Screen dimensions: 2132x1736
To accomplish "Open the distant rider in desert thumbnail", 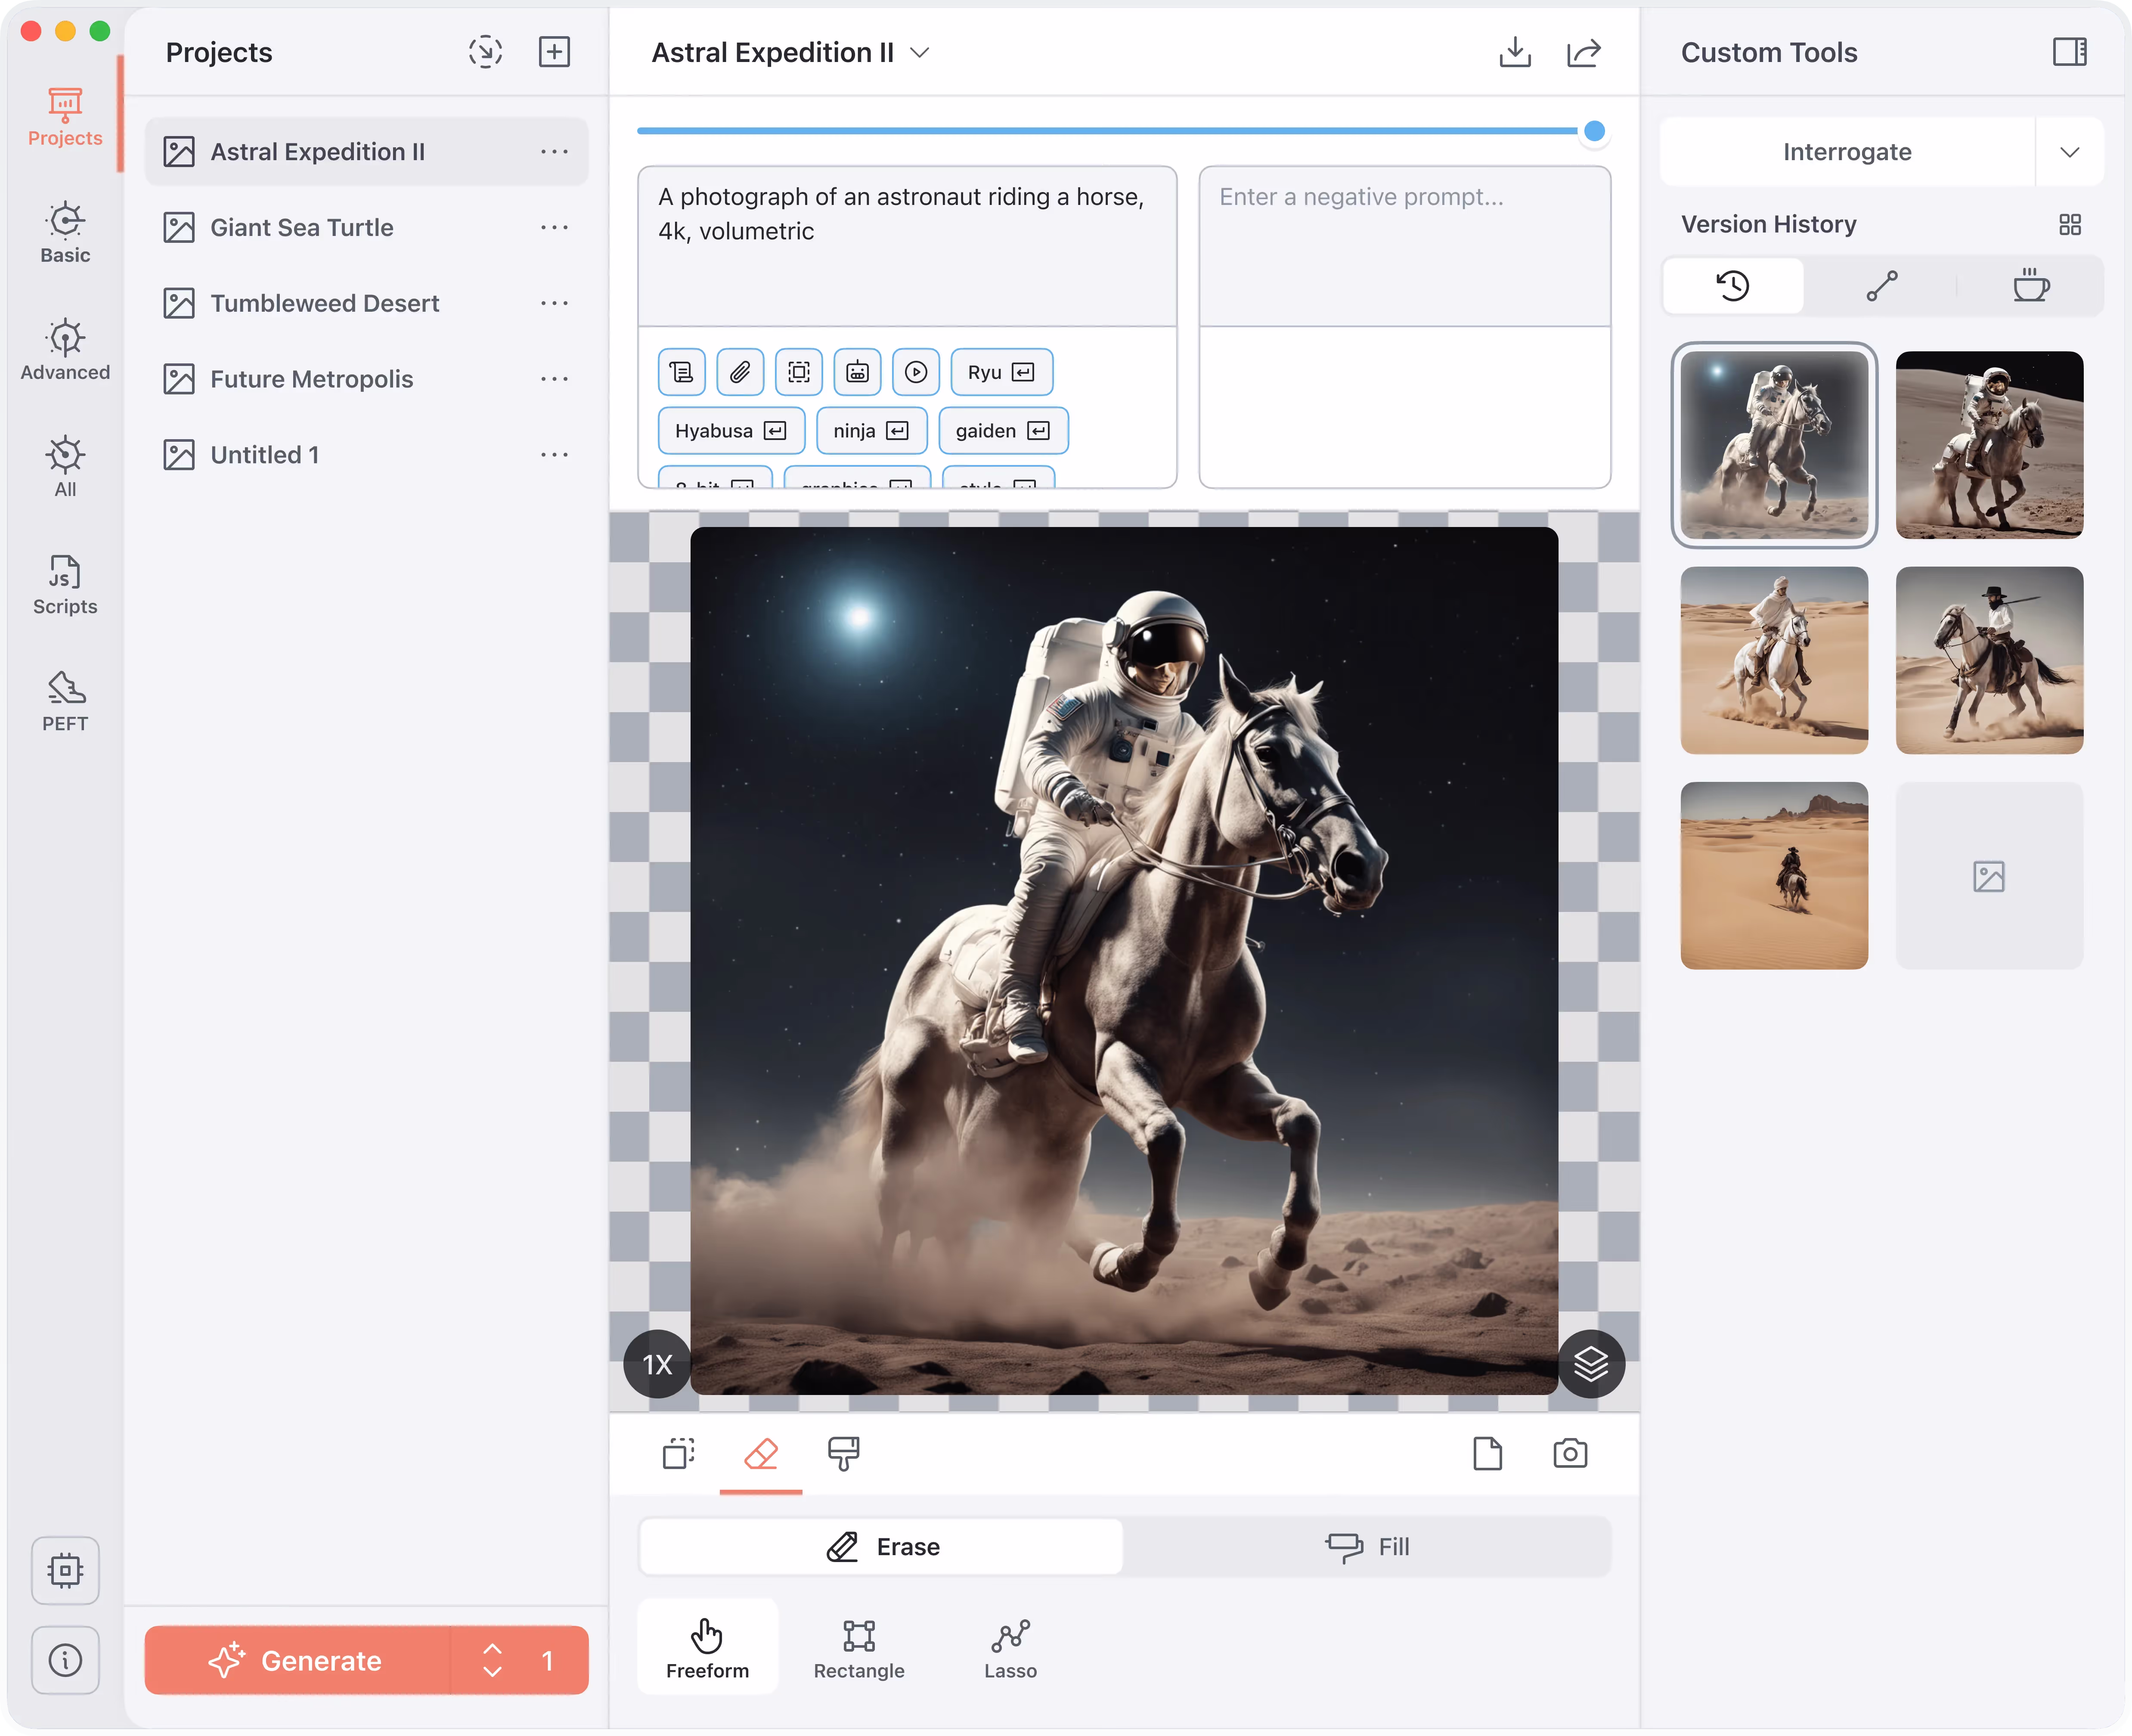I will (1774, 876).
